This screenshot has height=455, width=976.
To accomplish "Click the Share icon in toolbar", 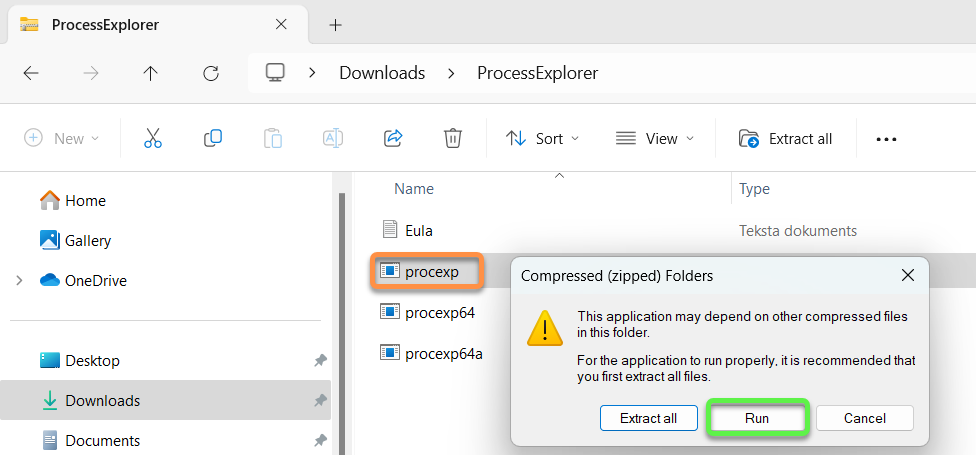I will (393, 138).
